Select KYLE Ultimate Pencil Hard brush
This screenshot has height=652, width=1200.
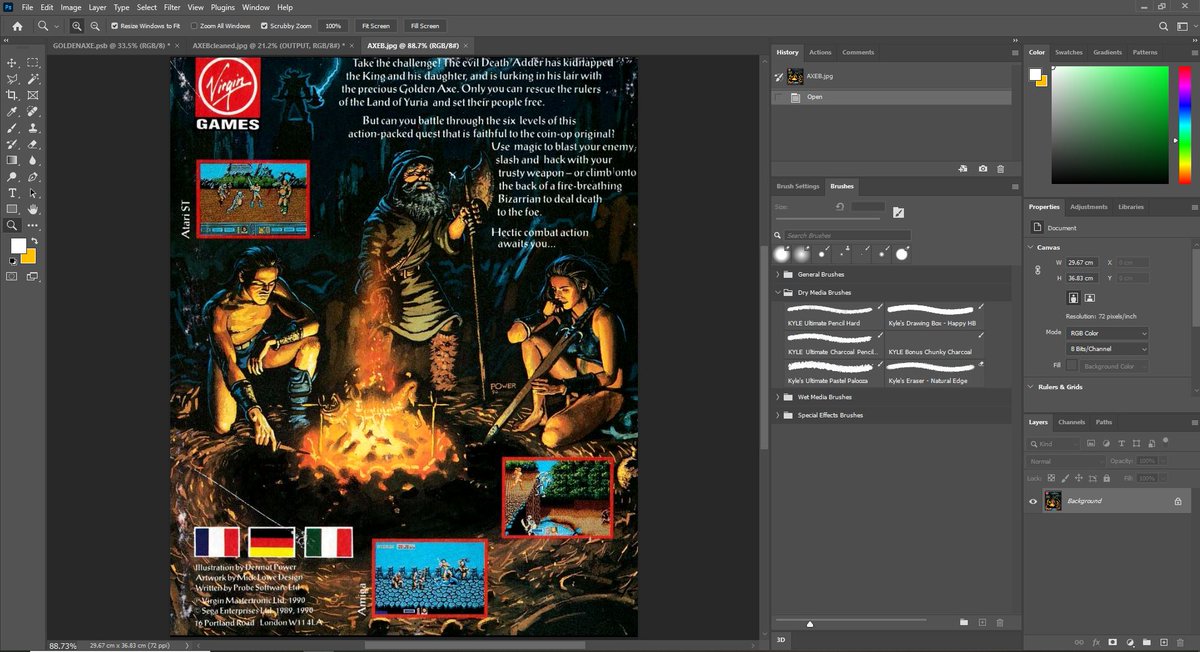pyautogui.click(x=834, y=316)
